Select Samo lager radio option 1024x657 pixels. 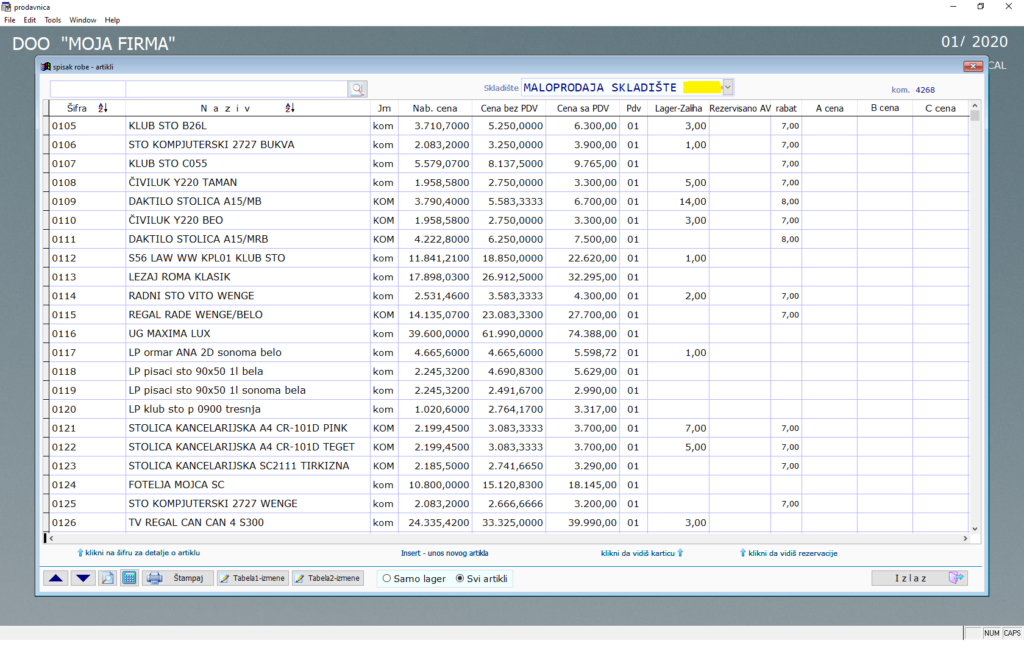click(414, 579)
